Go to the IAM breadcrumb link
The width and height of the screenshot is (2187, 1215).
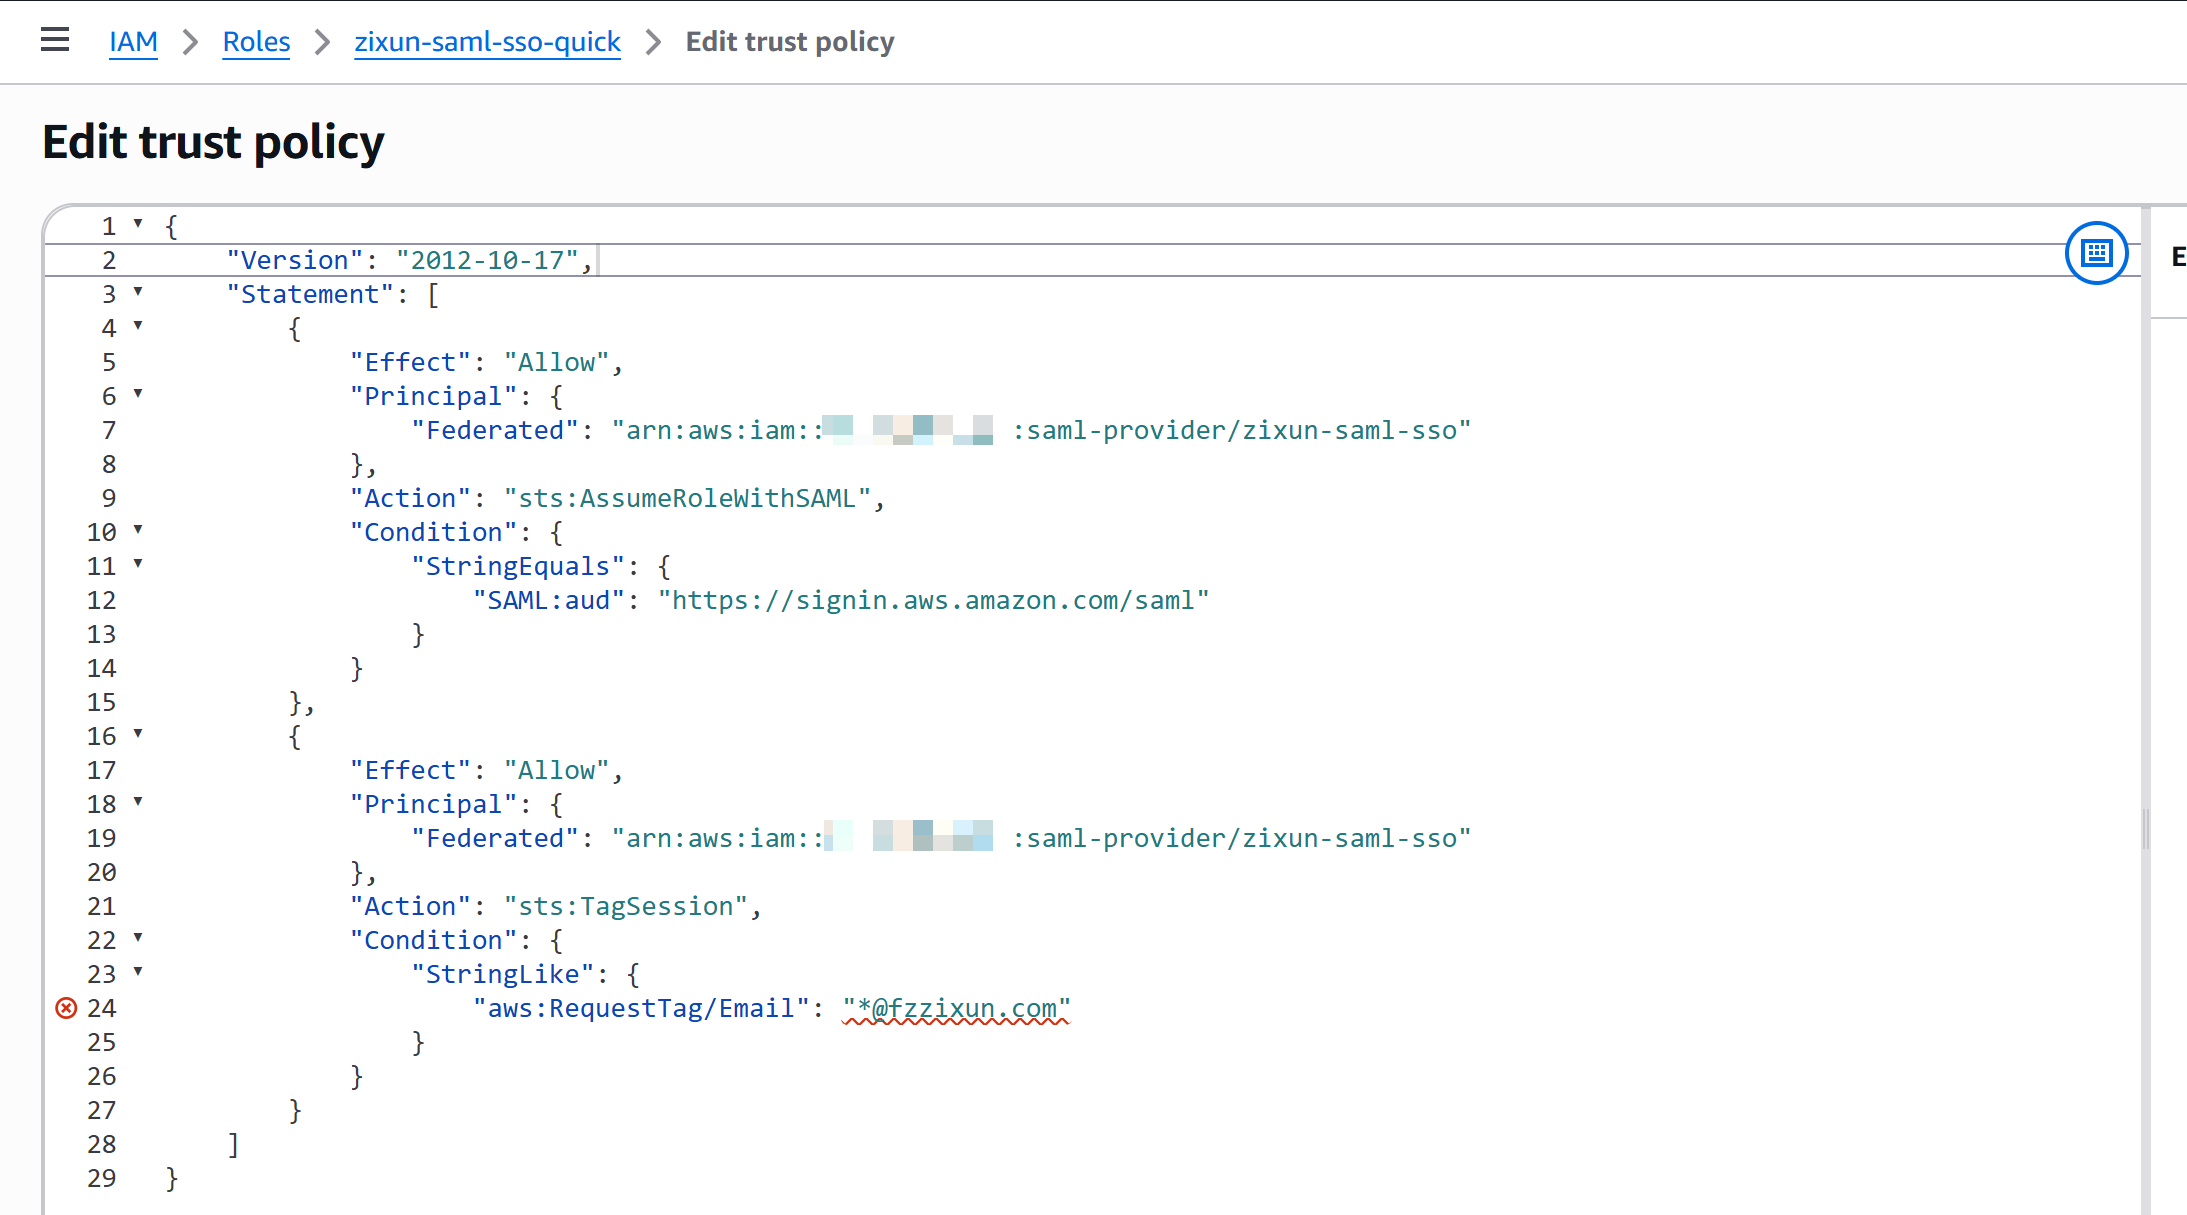pyautogui.click(x=133, y=42)
